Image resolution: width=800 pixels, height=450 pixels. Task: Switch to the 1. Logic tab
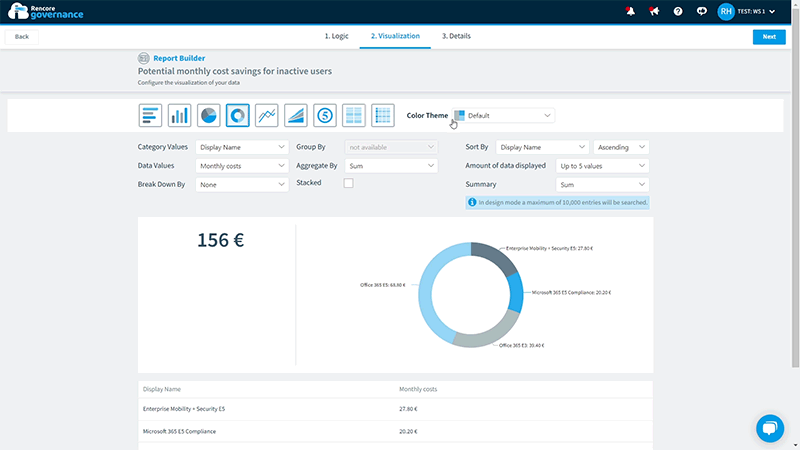(x=336, y=36)
